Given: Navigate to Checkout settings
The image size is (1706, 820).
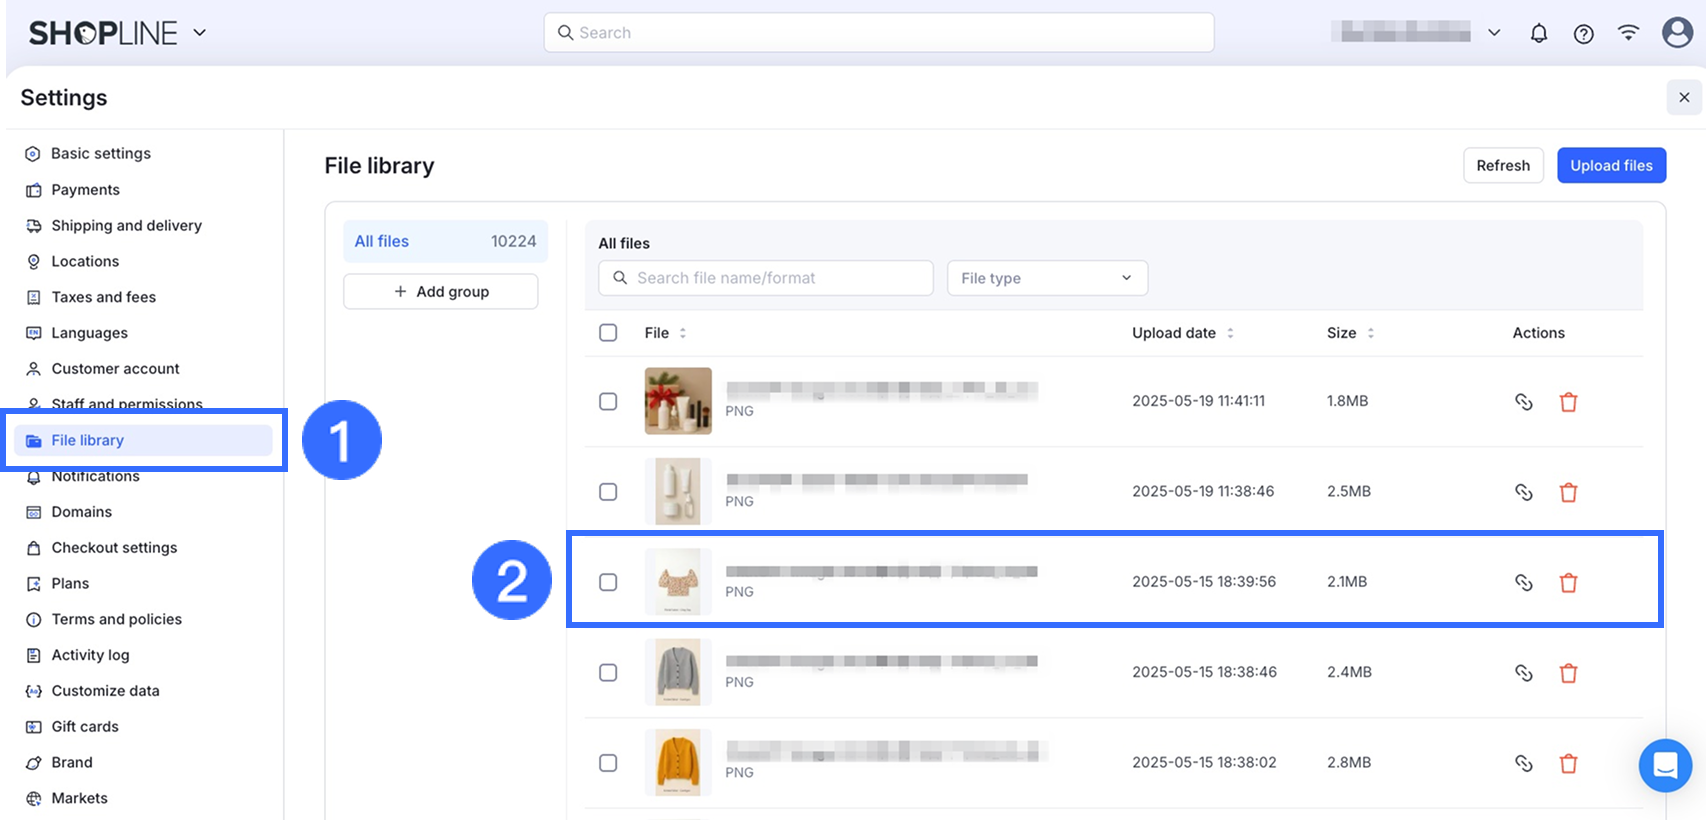Looking at the screenshot, I should pos(114,548).
